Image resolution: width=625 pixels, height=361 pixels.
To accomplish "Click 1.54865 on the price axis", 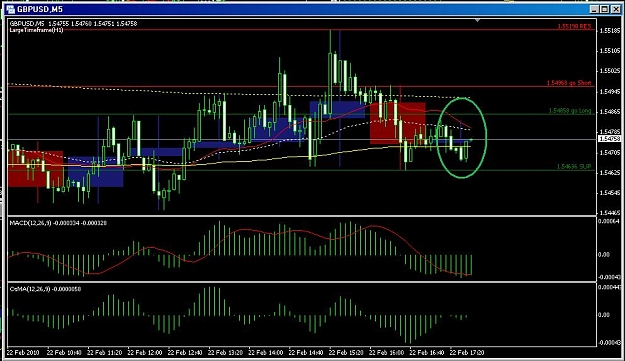I will (610, 112).
